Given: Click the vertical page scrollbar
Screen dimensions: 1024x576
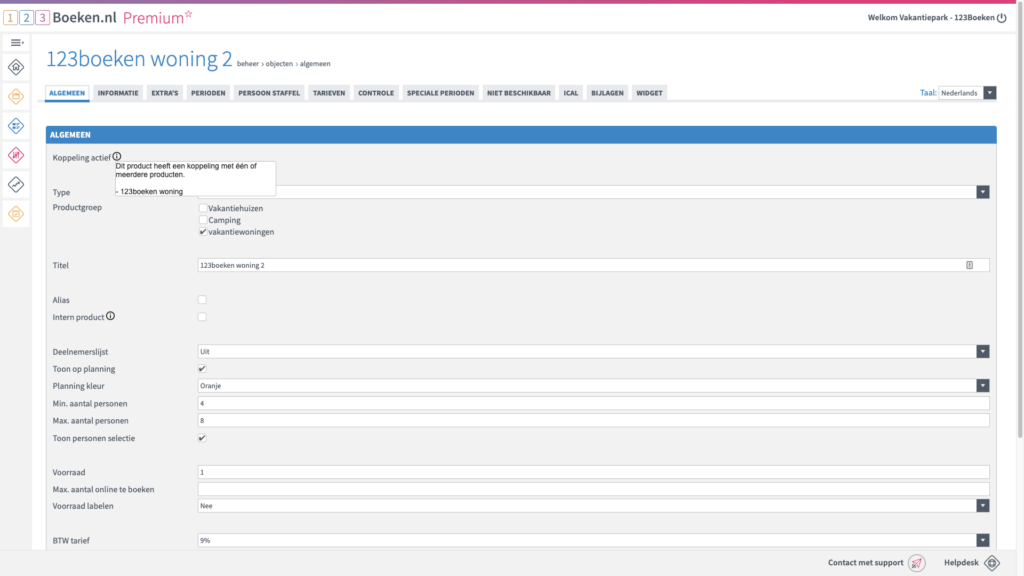Looking at the screenshot, I should 1020,222.
